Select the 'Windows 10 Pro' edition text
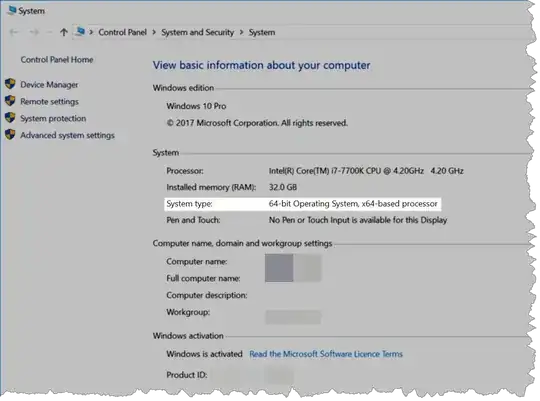Viewport: 540px width, 401px height. point(196,106)
